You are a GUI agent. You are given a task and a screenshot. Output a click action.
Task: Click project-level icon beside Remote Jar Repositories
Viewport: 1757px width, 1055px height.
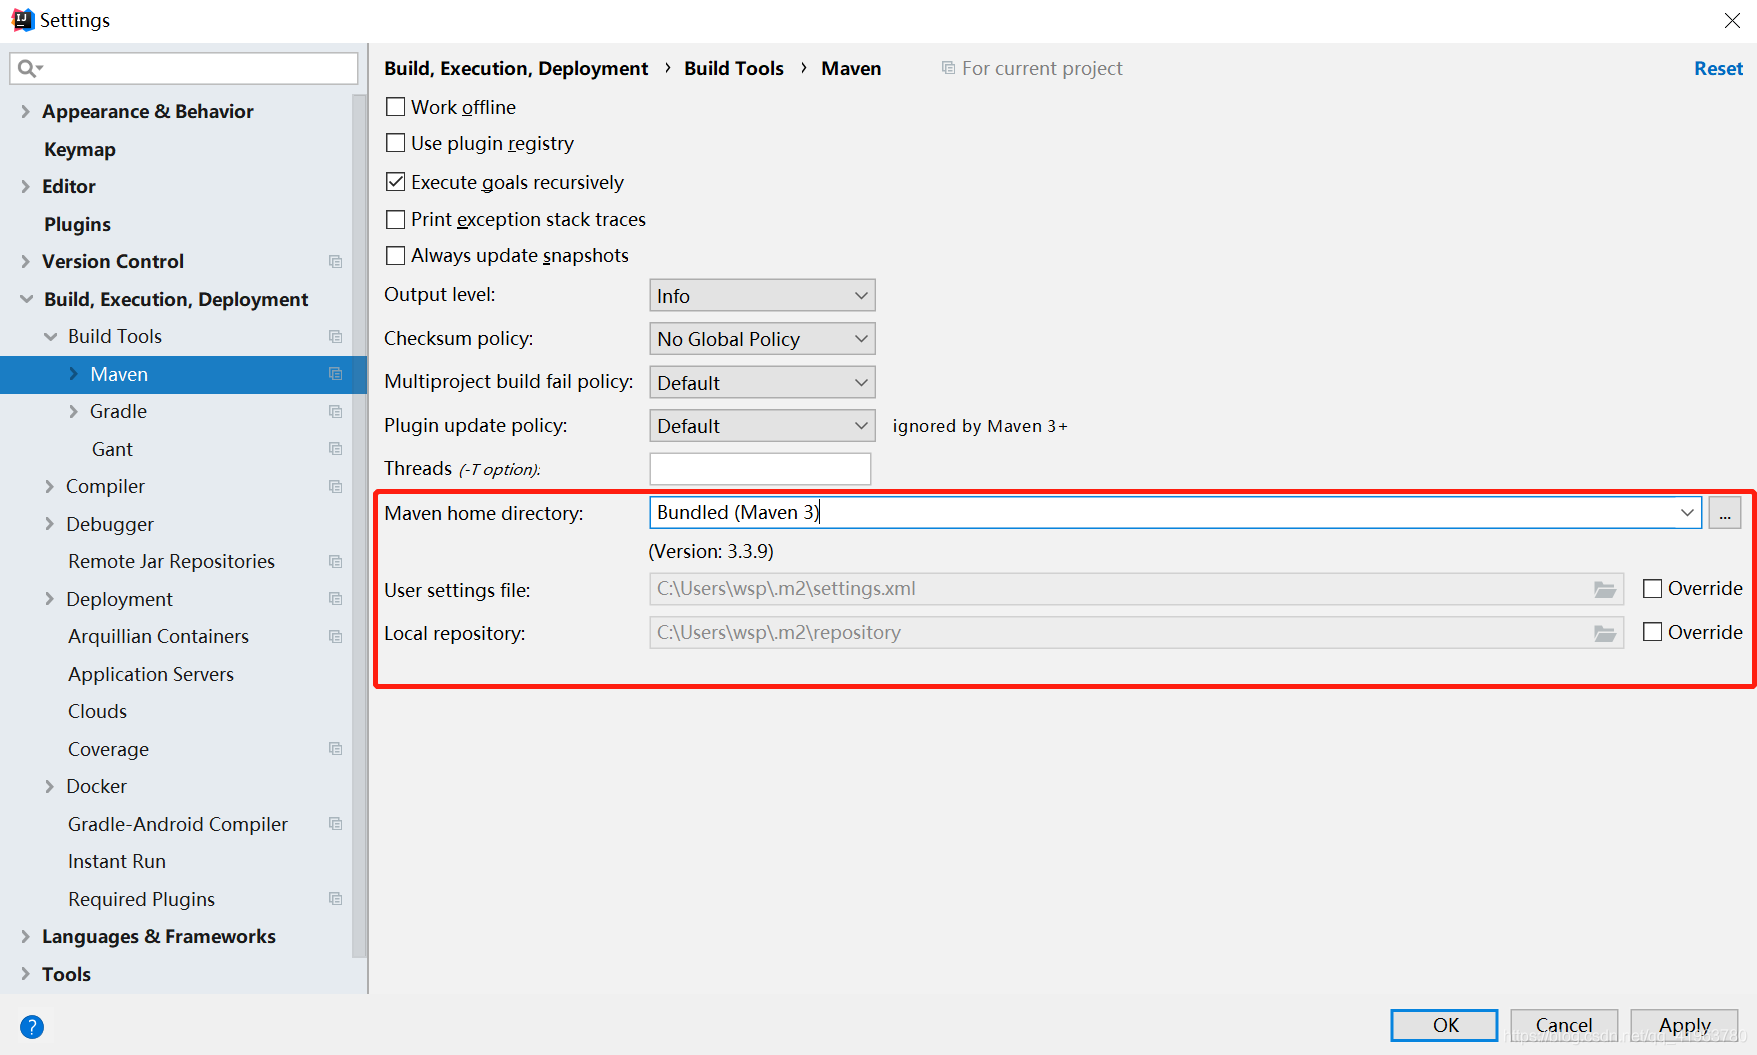pos(336,562)
